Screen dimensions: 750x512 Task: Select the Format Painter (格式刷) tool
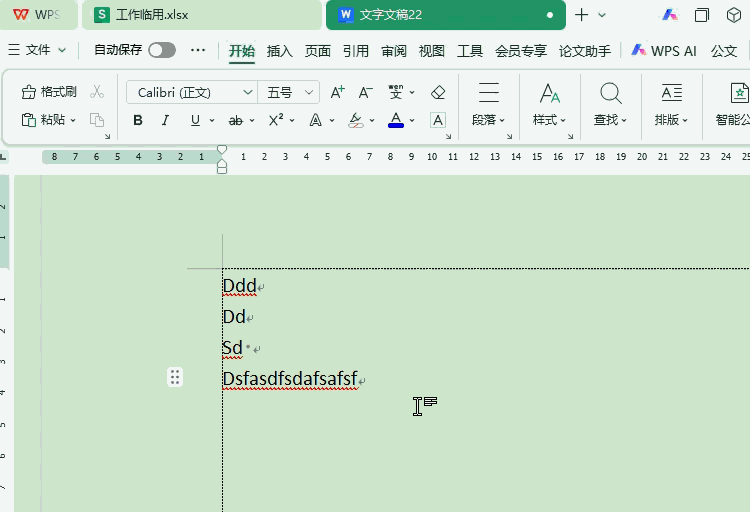coord(49,91)
